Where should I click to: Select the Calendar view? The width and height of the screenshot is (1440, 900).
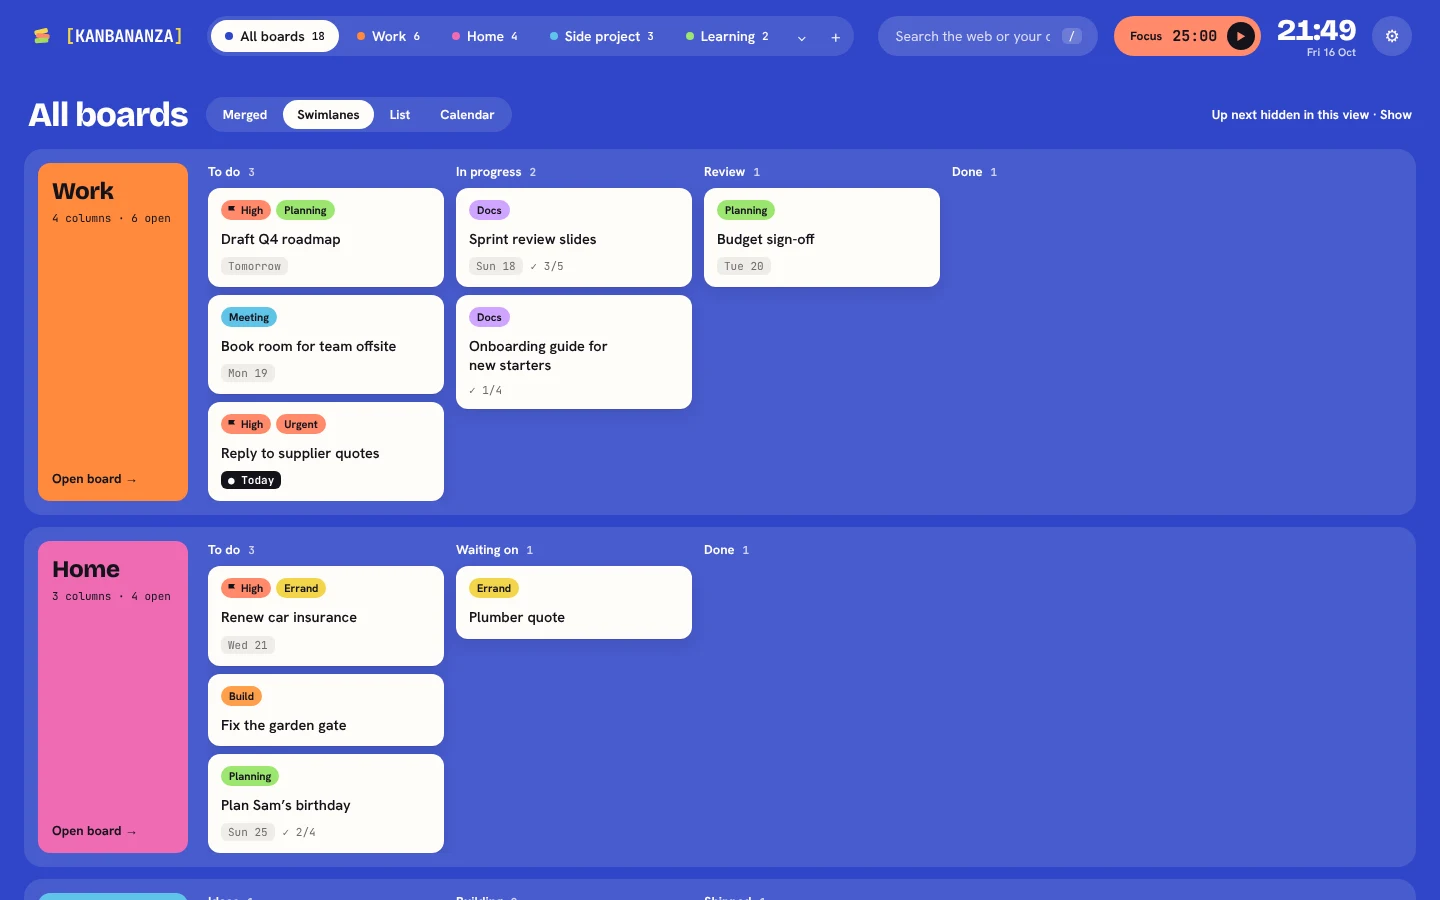pos(467,115)
